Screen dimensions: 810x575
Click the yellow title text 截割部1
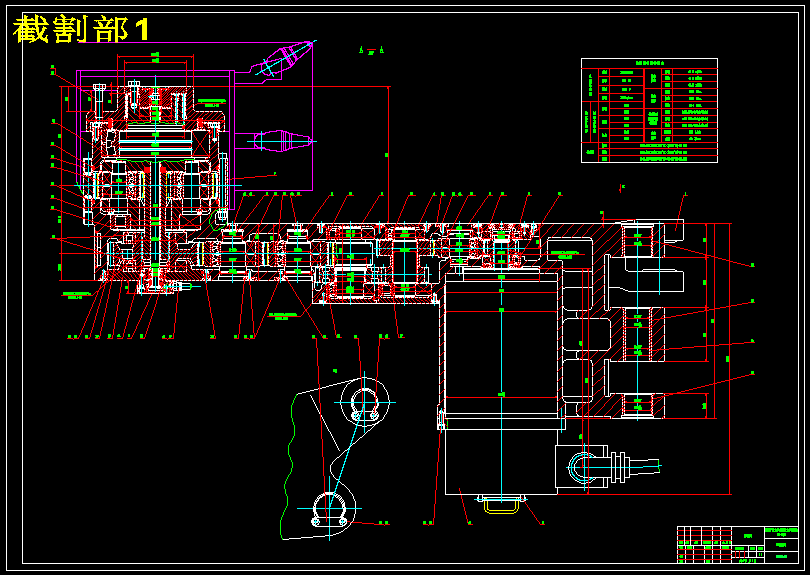81,29
